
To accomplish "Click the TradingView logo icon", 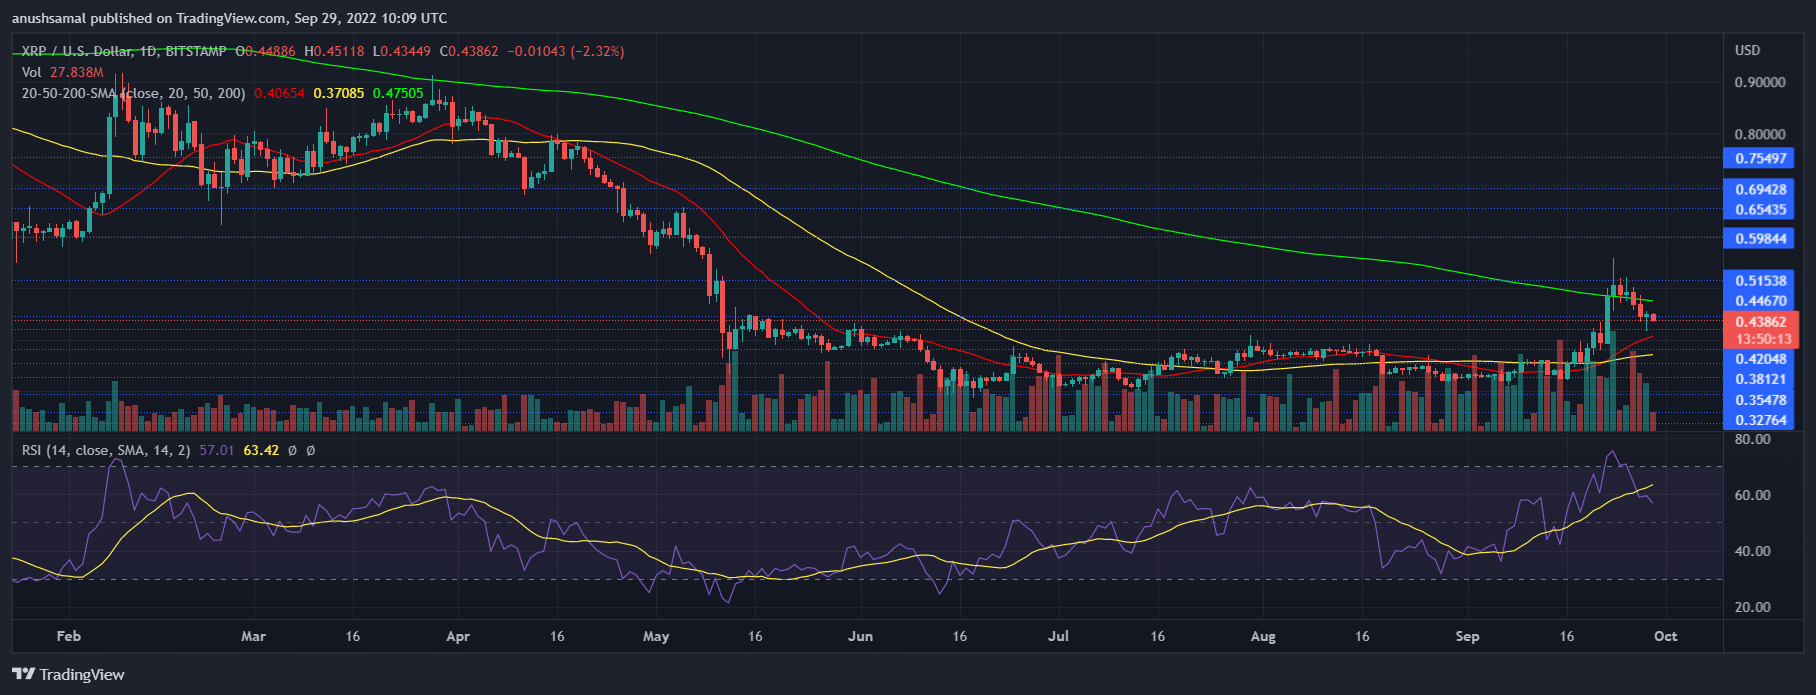I will tap(24, 674).
